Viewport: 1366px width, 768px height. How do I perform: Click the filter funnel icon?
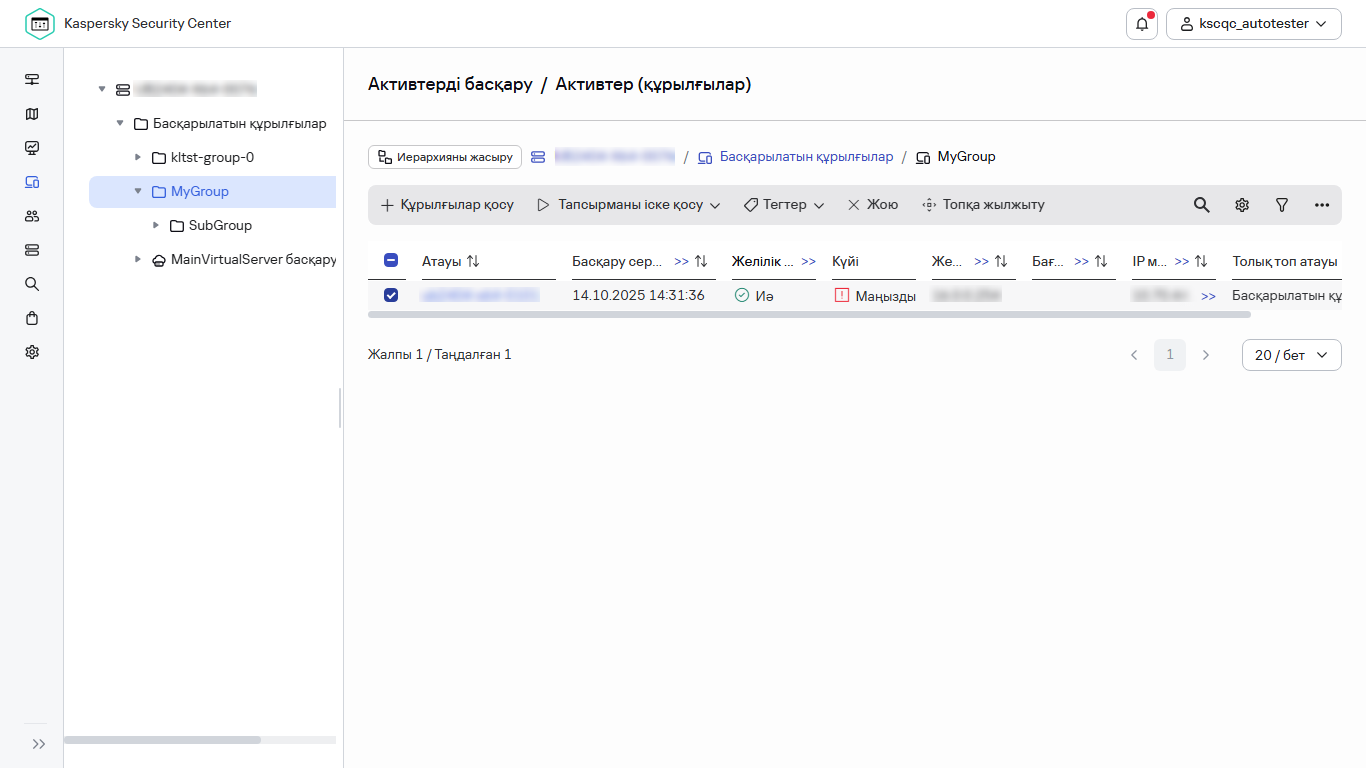click(x=1282, y=205)
